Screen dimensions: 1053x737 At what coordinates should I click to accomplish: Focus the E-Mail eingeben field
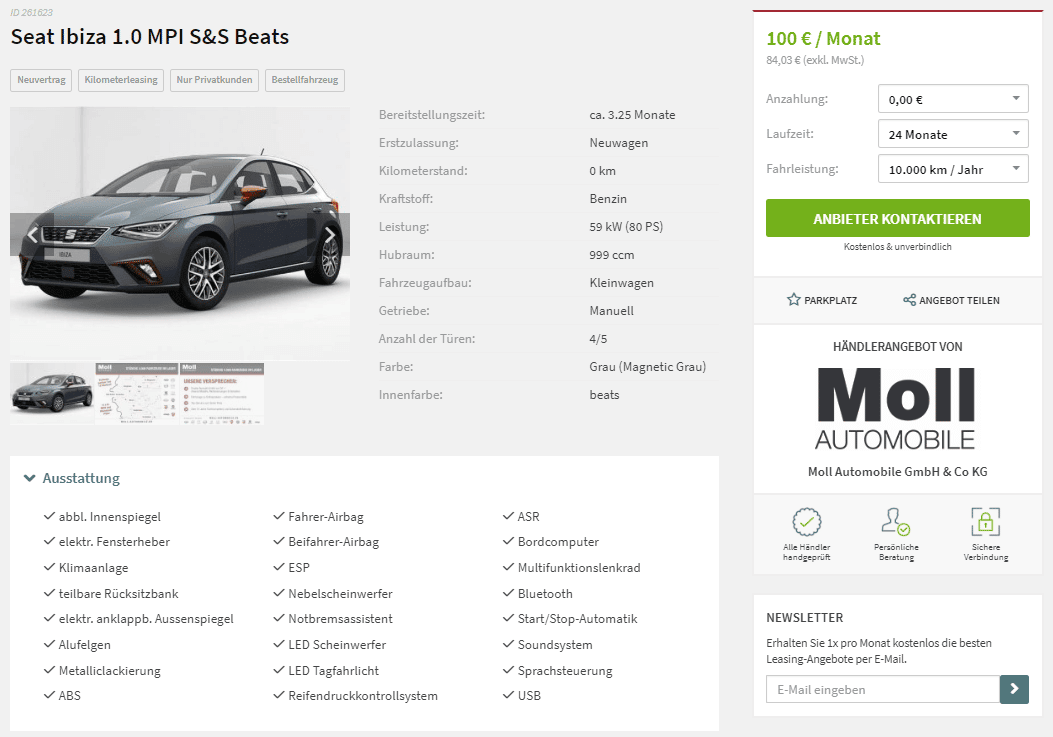click(882, 689)
